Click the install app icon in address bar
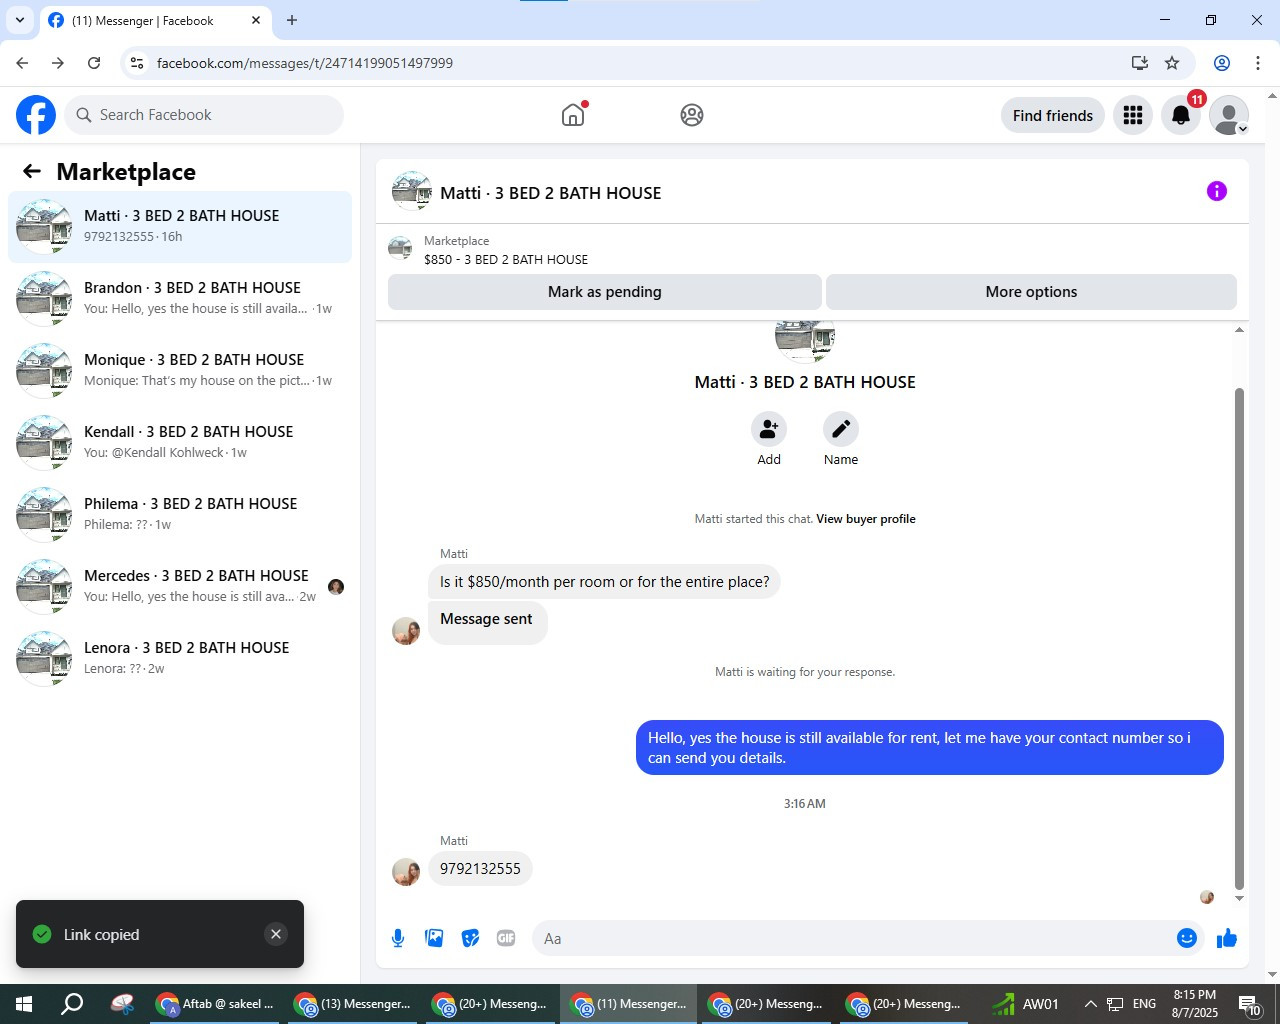This screenshot has height=1024, width=1280. (x=1139, y=63)
